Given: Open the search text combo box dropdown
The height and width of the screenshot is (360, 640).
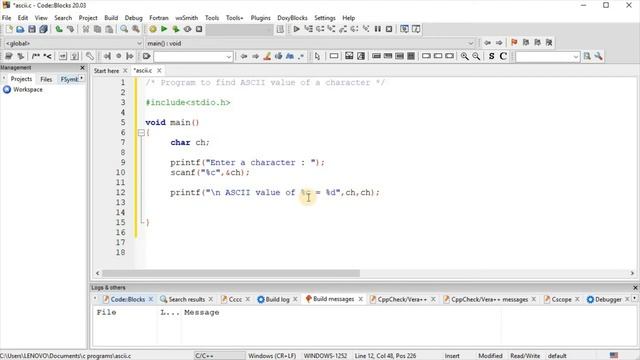Looking at the screenshot, I should [229, 57].
